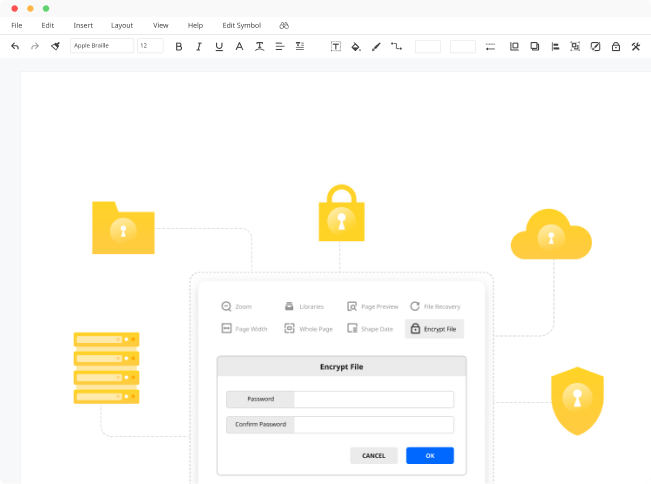Select the Format Painter brush icon
The width and height of the screenshot is (651, 484).
click(55, 46)
